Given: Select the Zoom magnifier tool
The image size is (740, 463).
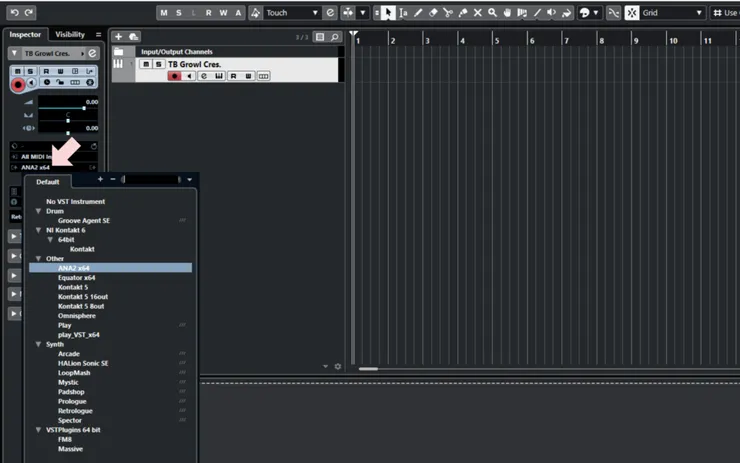Looking at the screenshot, I should 492,13.
